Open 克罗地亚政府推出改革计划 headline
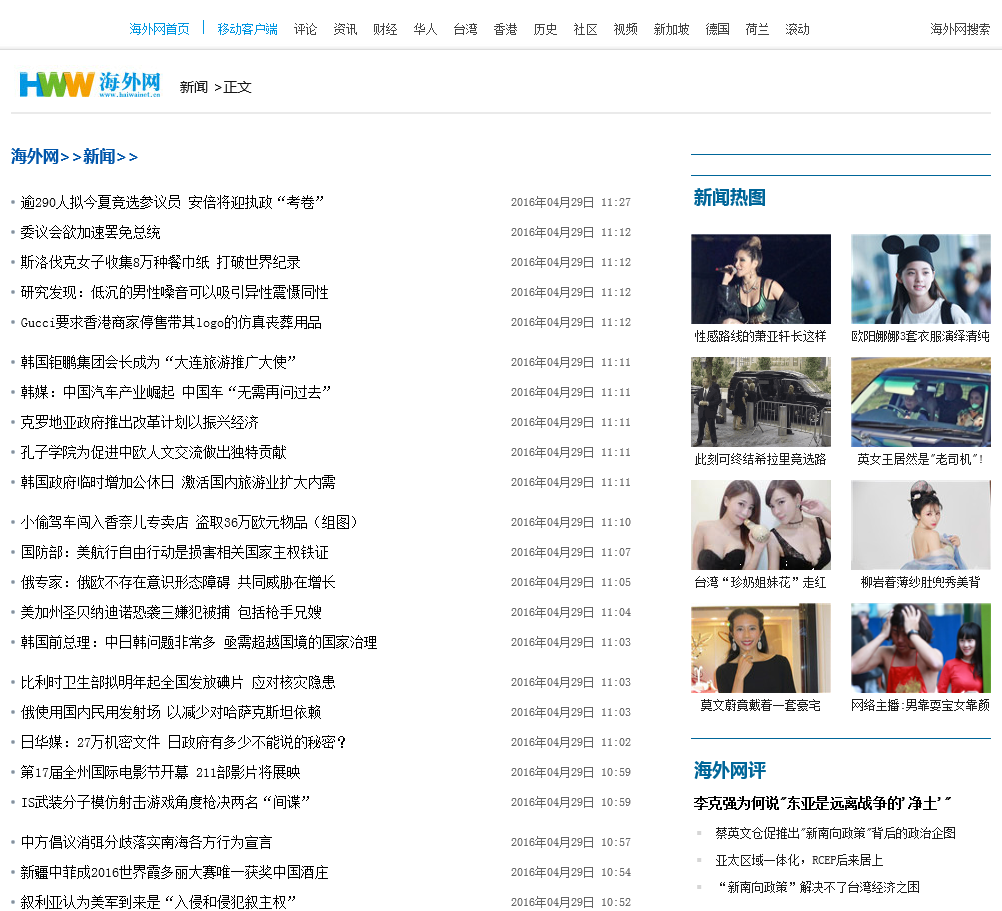This screenshot has width=1002, height=911. 139,422
